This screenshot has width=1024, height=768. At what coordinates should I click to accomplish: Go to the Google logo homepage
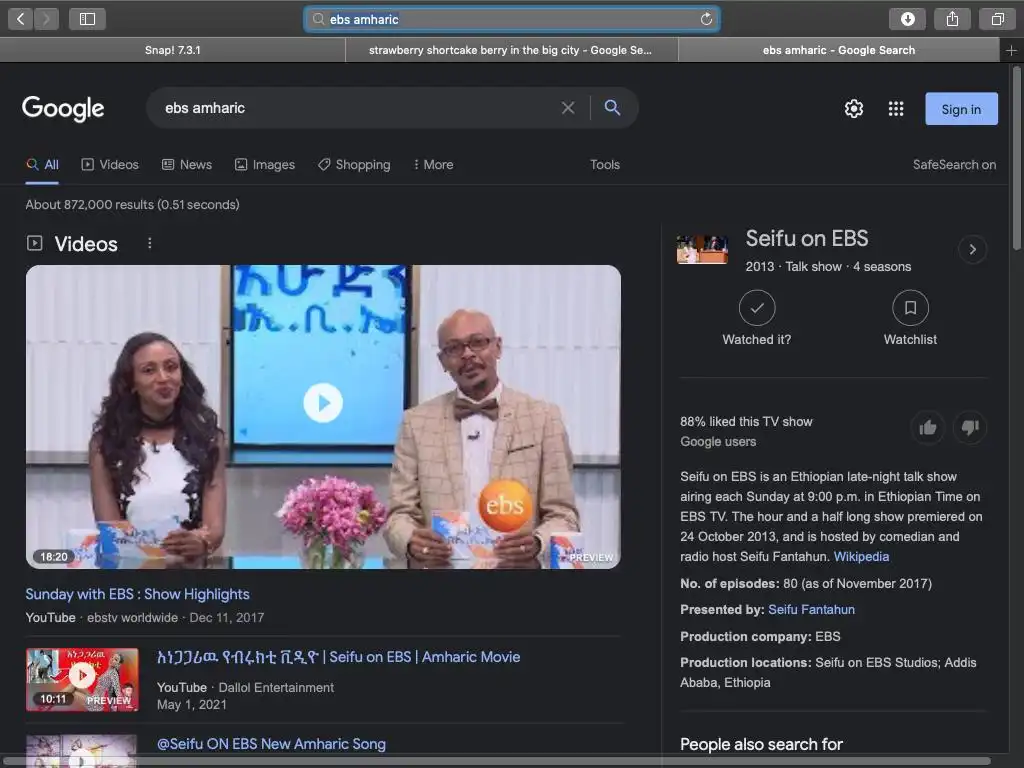(63, 108)
